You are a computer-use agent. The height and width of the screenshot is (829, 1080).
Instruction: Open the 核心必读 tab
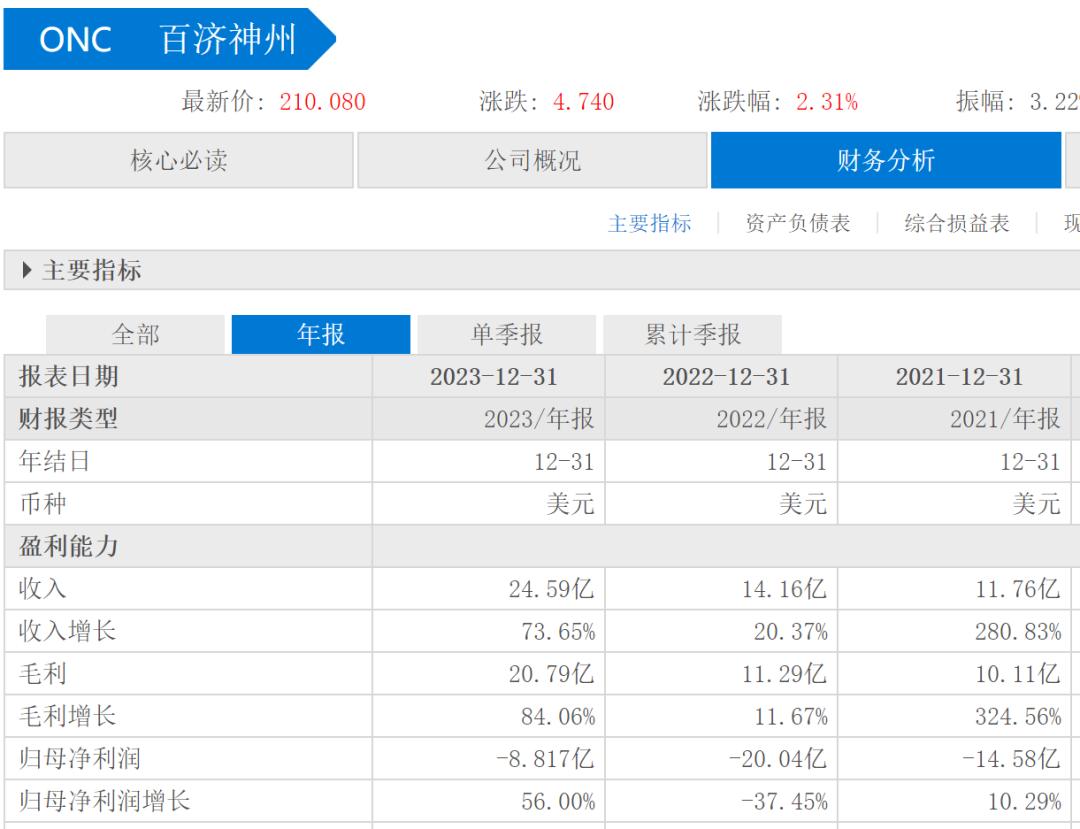click(x=178, y=160)
